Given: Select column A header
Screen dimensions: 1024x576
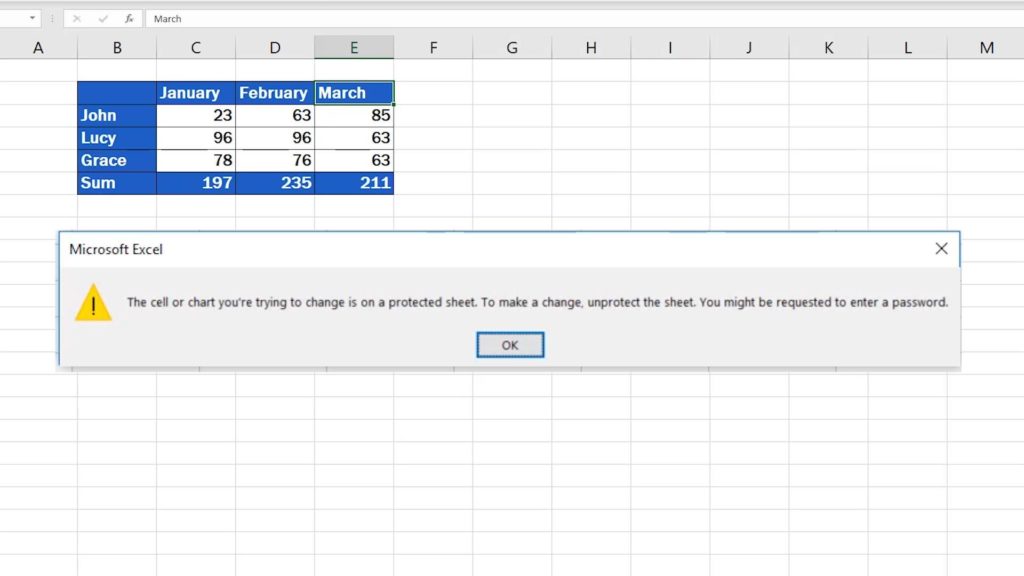Looking at the screenshot, I should [39, 48].
